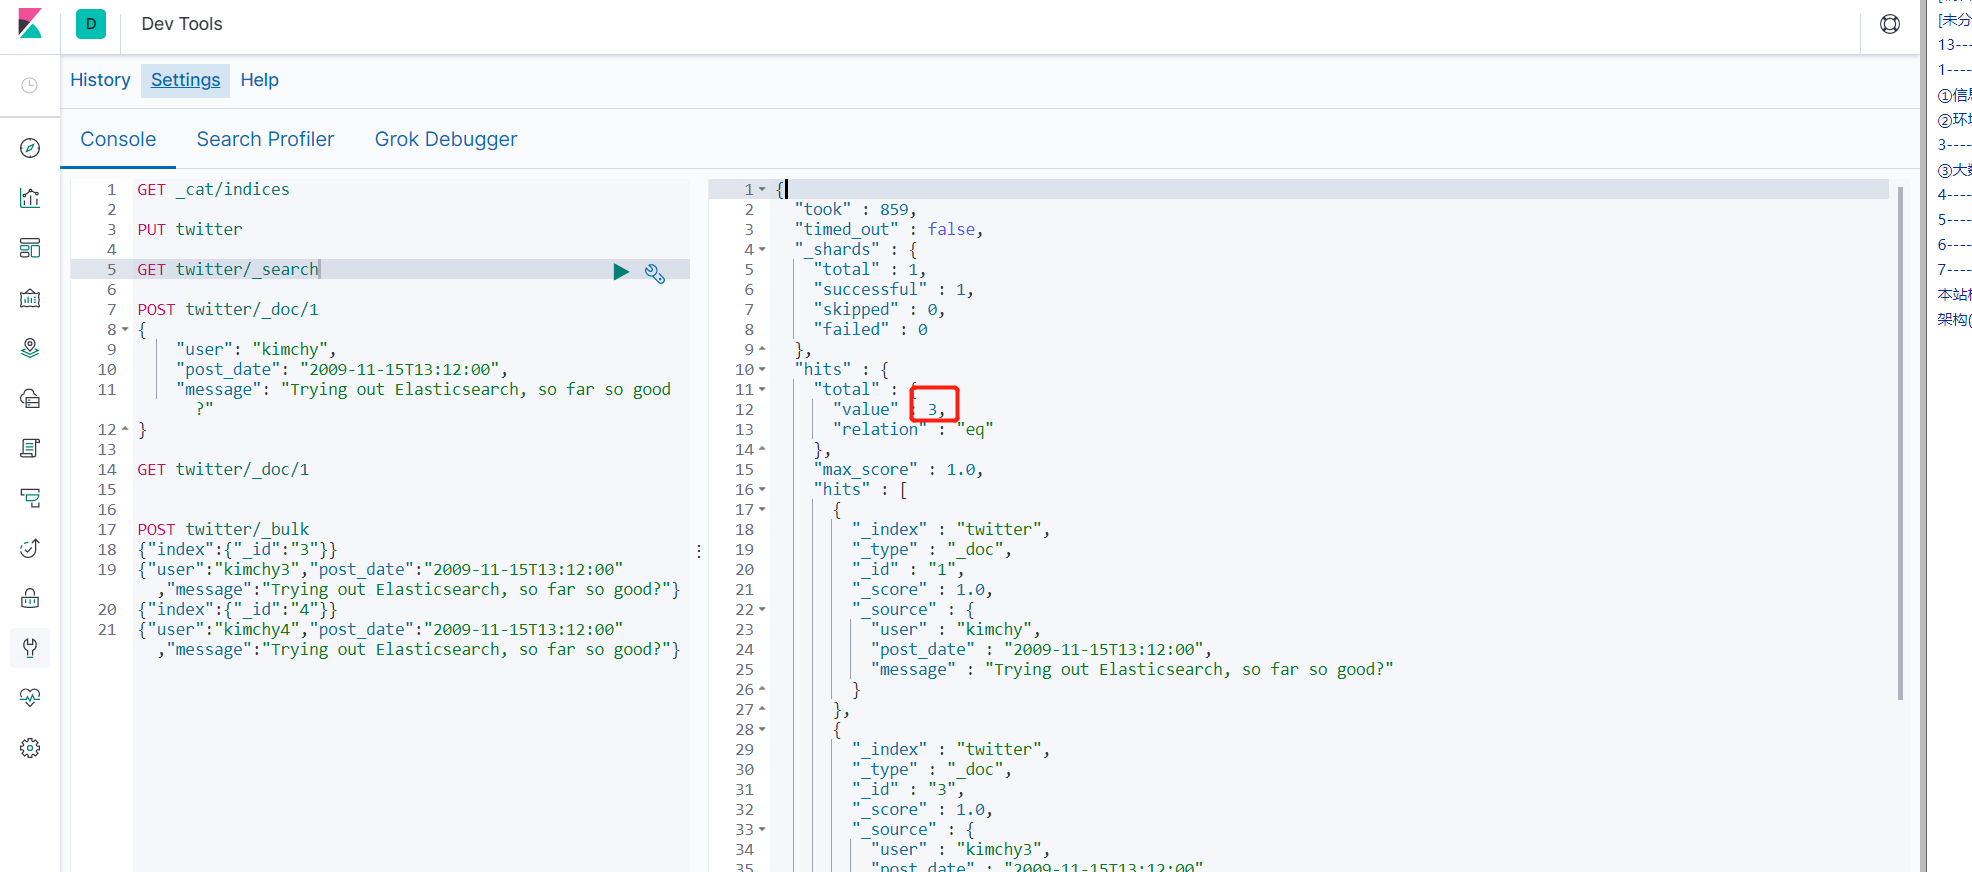Viewport: 1972px width, 872px height.
Task: Open Settings menu item
Action: tap(185, 80)
